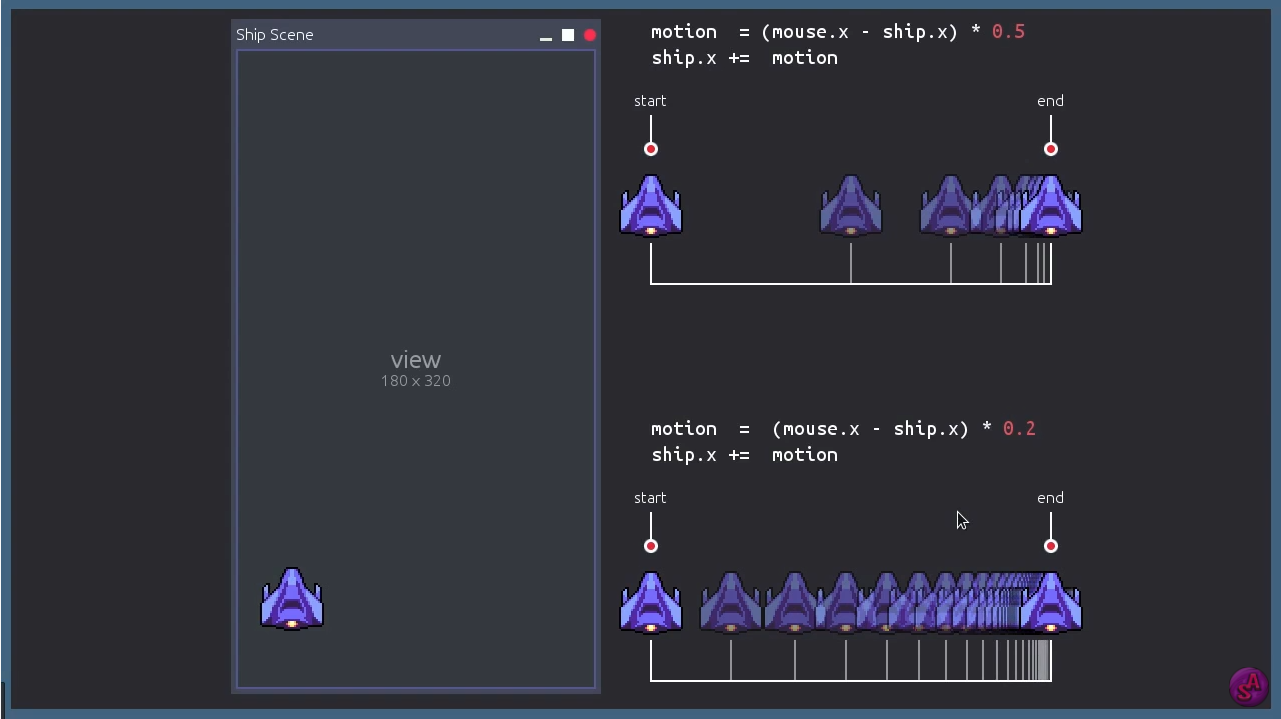Click the red 0.5 value in formula
This screenshot has width=1281, height=719.
click(1008, 32)
